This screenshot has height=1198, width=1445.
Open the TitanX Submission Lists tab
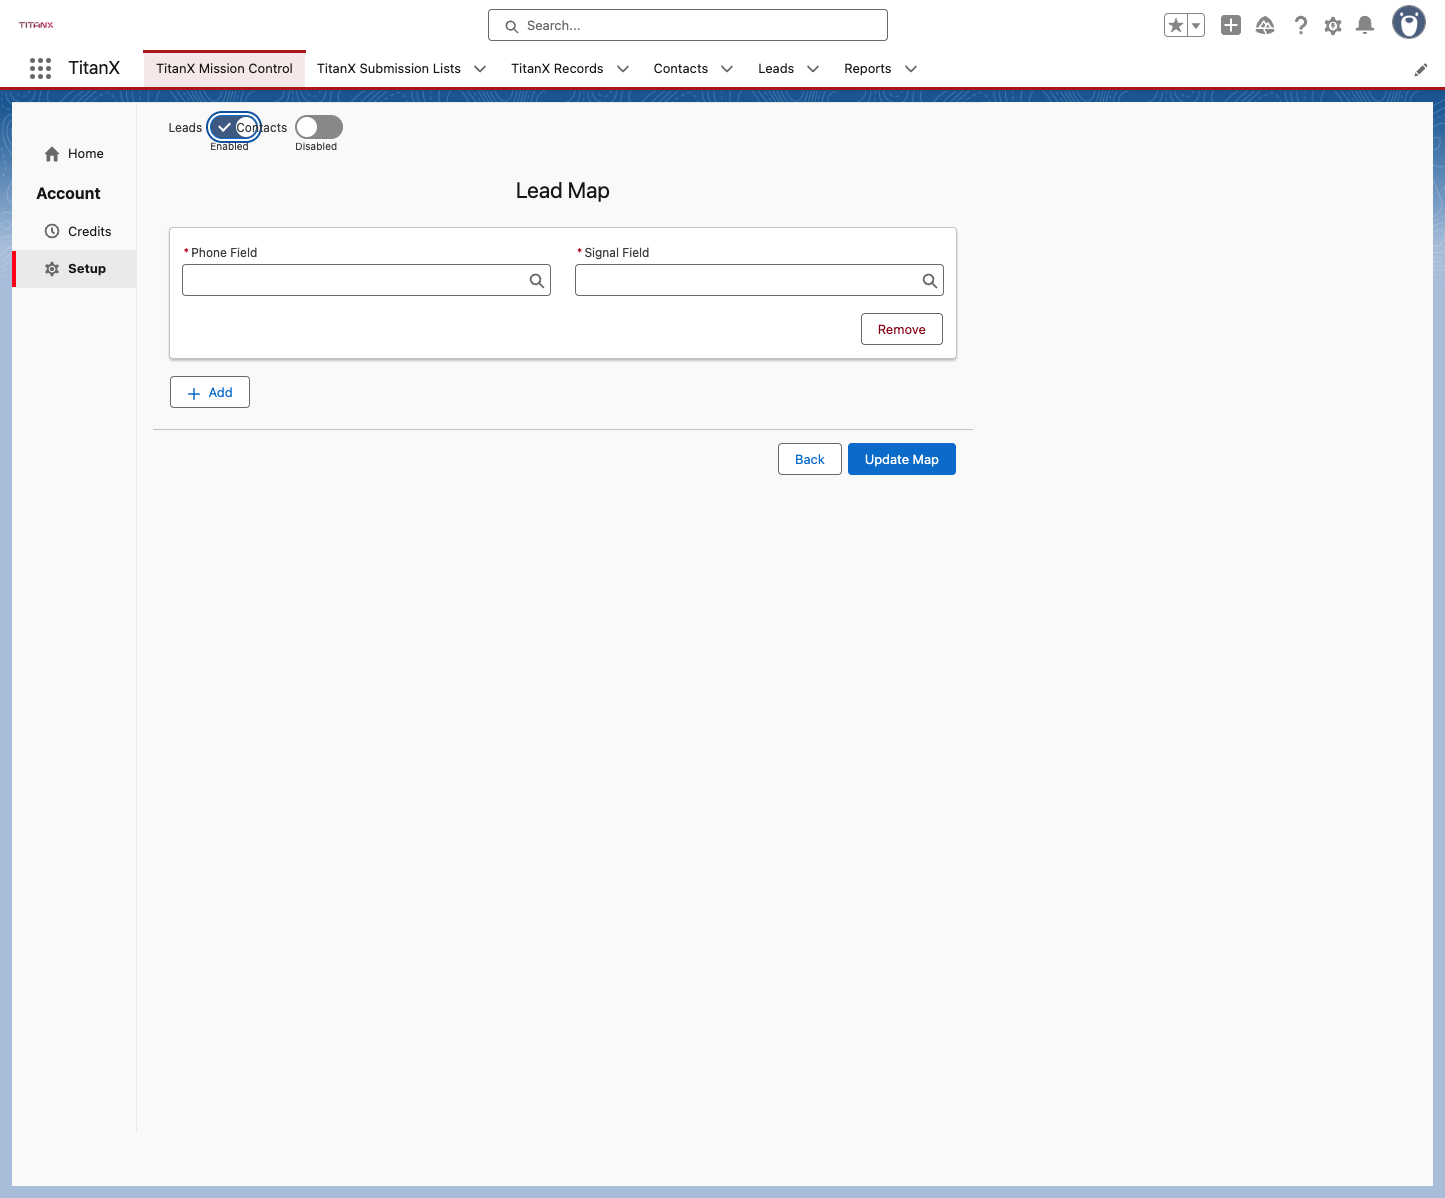389,69
